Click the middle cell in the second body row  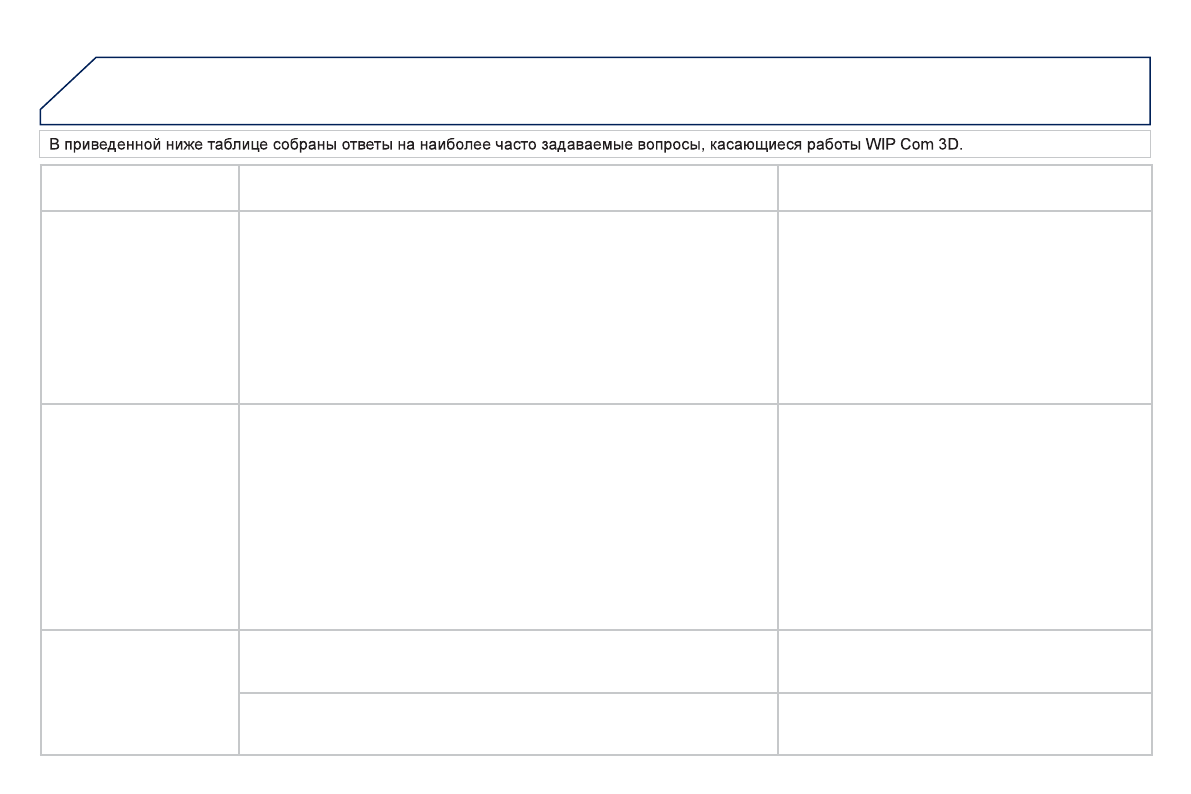[508, 516]
